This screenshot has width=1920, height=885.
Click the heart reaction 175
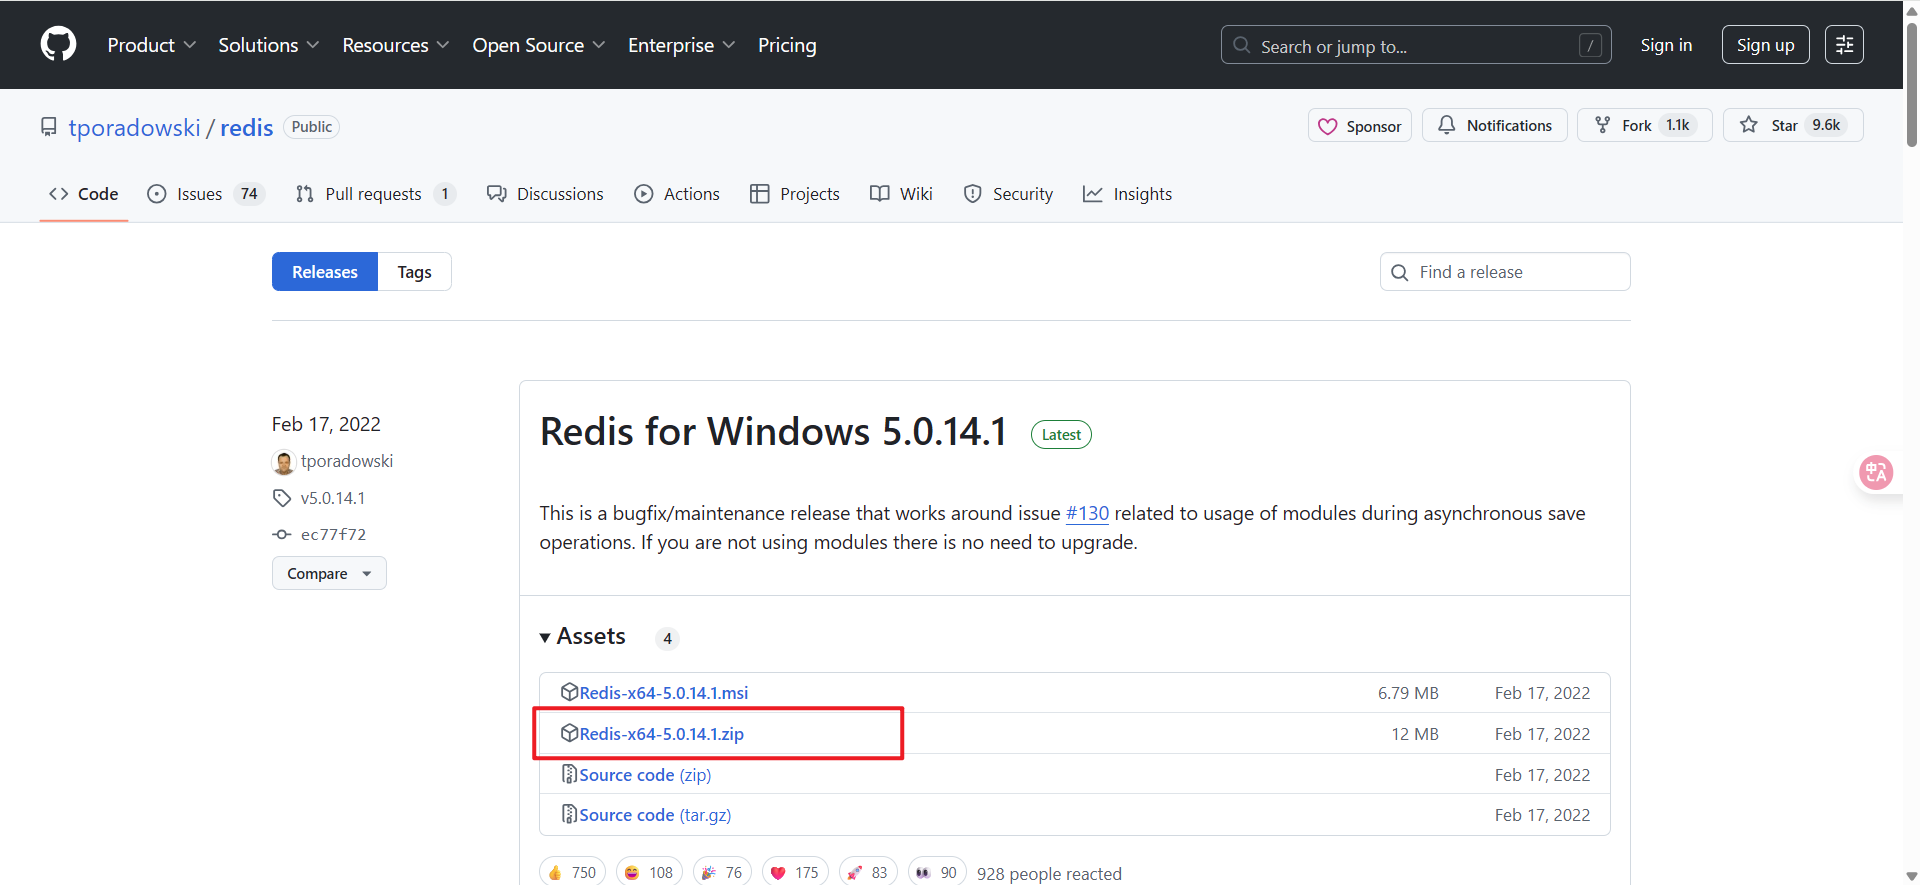pos(795,873)
